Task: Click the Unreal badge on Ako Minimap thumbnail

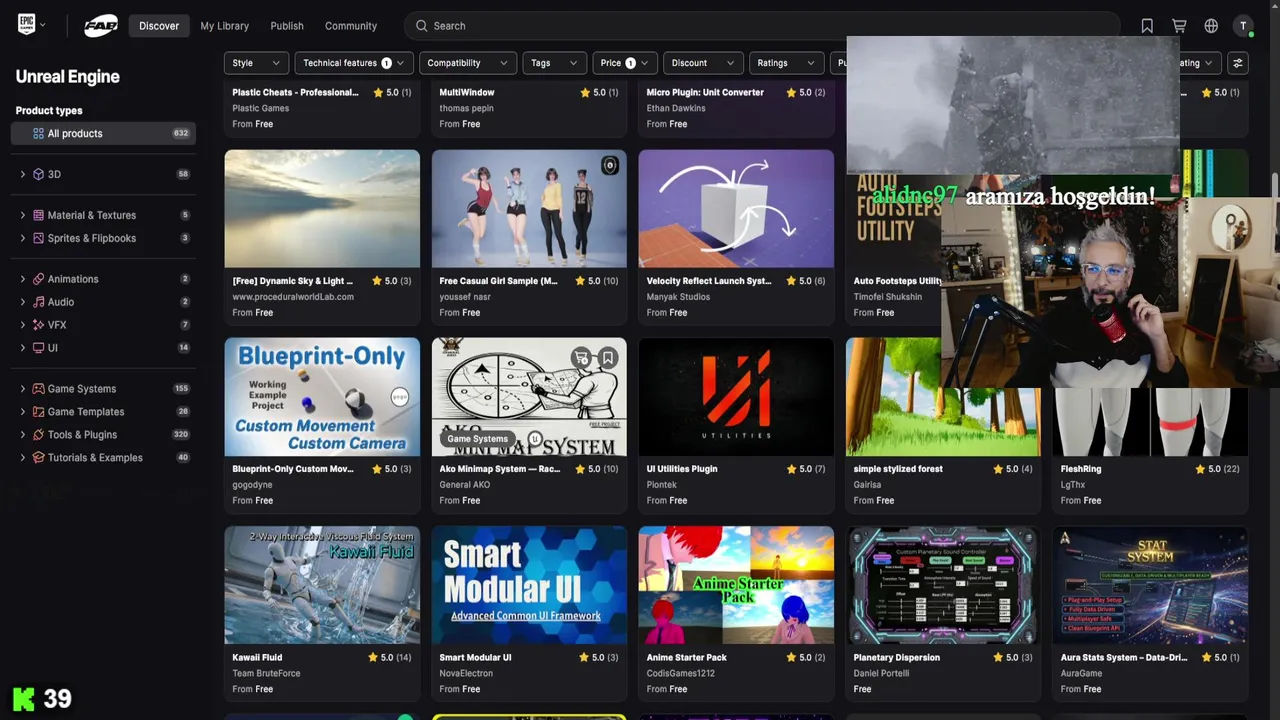Action: [x=535, y=438]
